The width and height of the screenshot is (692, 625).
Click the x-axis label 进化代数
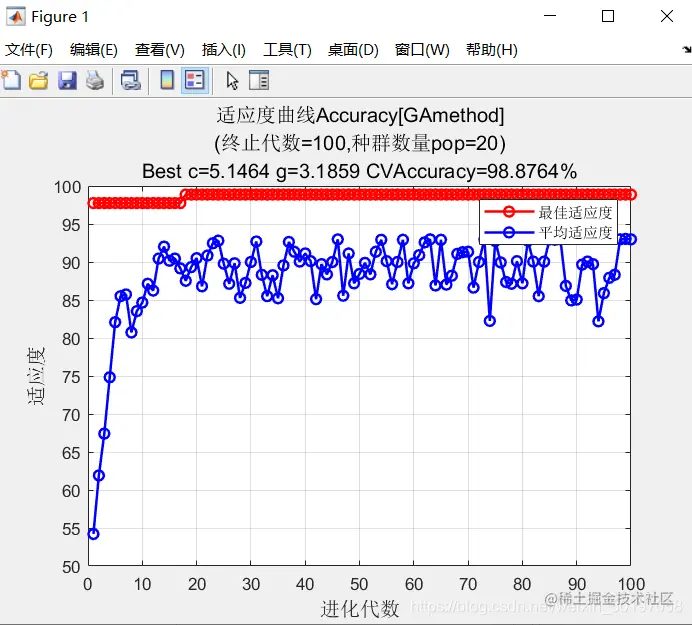pyautogui.click(x=360, y=609)
